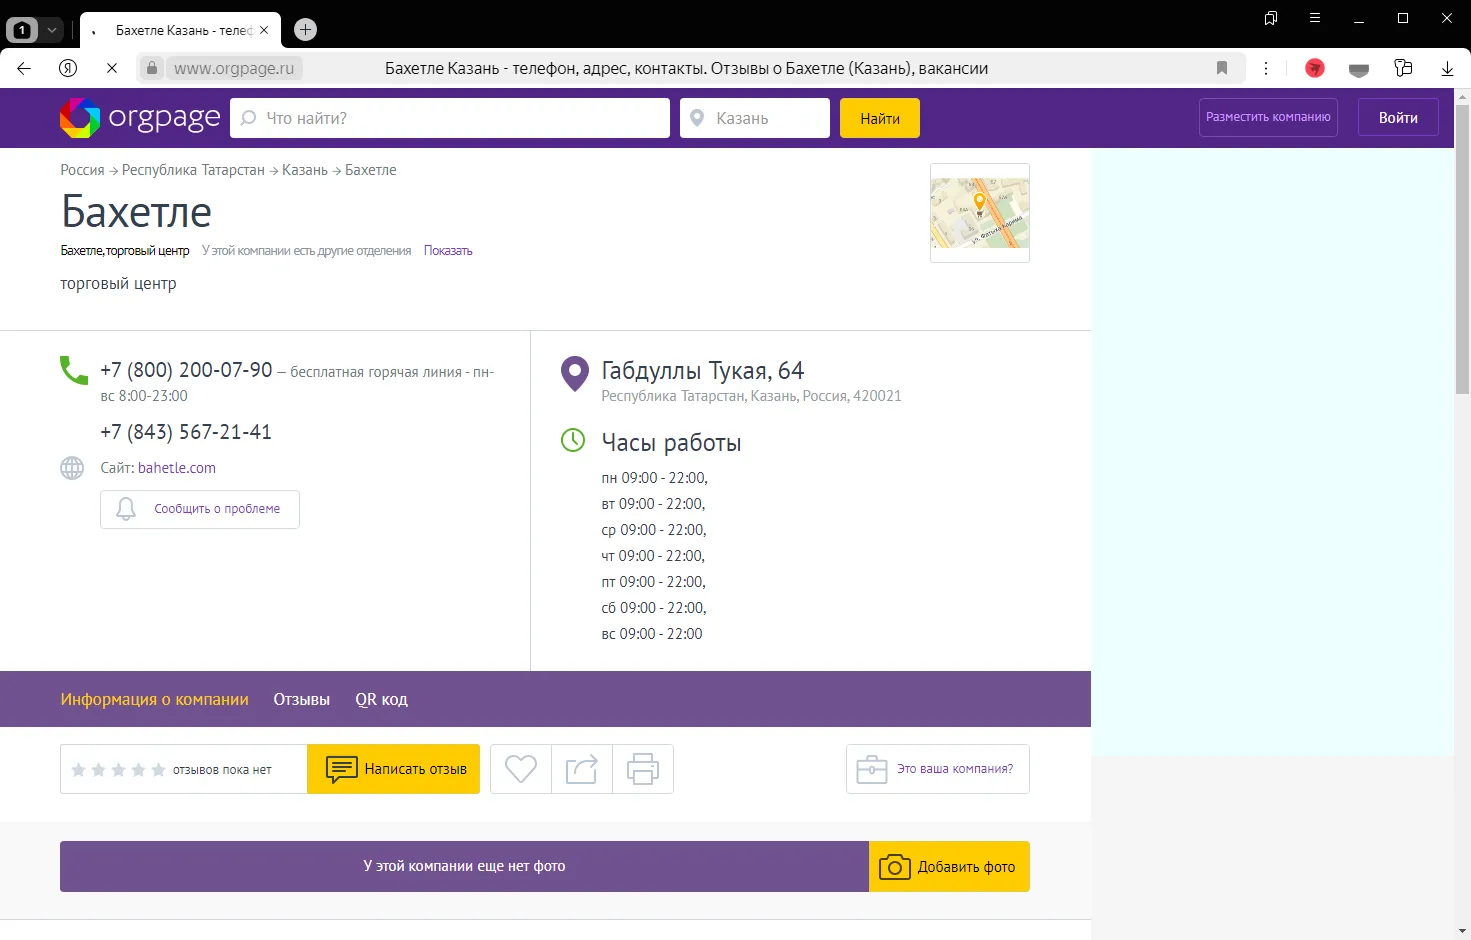Click вс 09:00 - 22:00 hours row

tap(652, 634)
